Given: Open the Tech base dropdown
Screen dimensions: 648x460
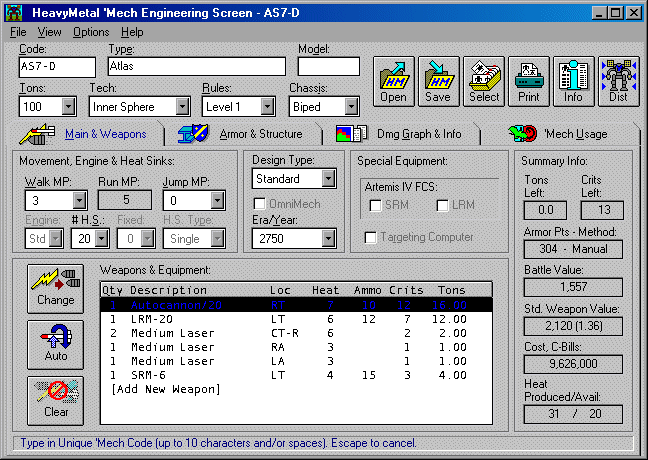Looking at the screenshot, I should click(x=181, y=106).
